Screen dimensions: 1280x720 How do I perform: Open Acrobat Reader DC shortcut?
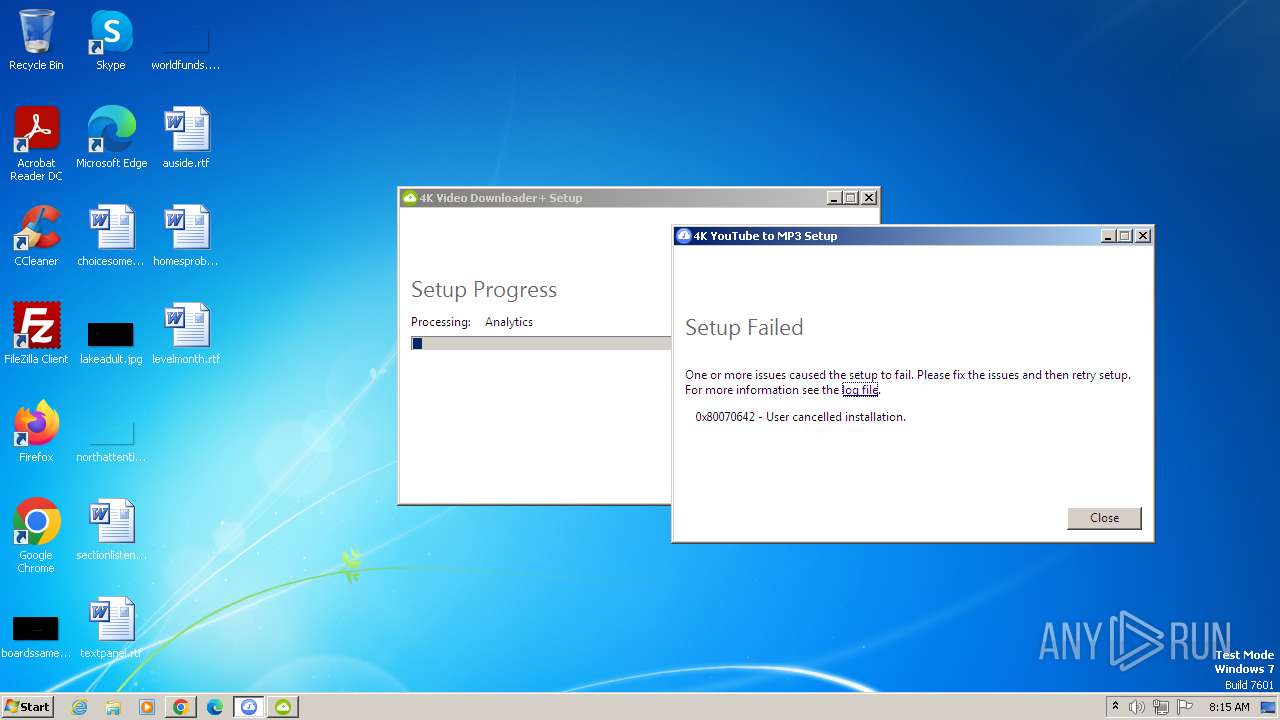pos(36,144)
